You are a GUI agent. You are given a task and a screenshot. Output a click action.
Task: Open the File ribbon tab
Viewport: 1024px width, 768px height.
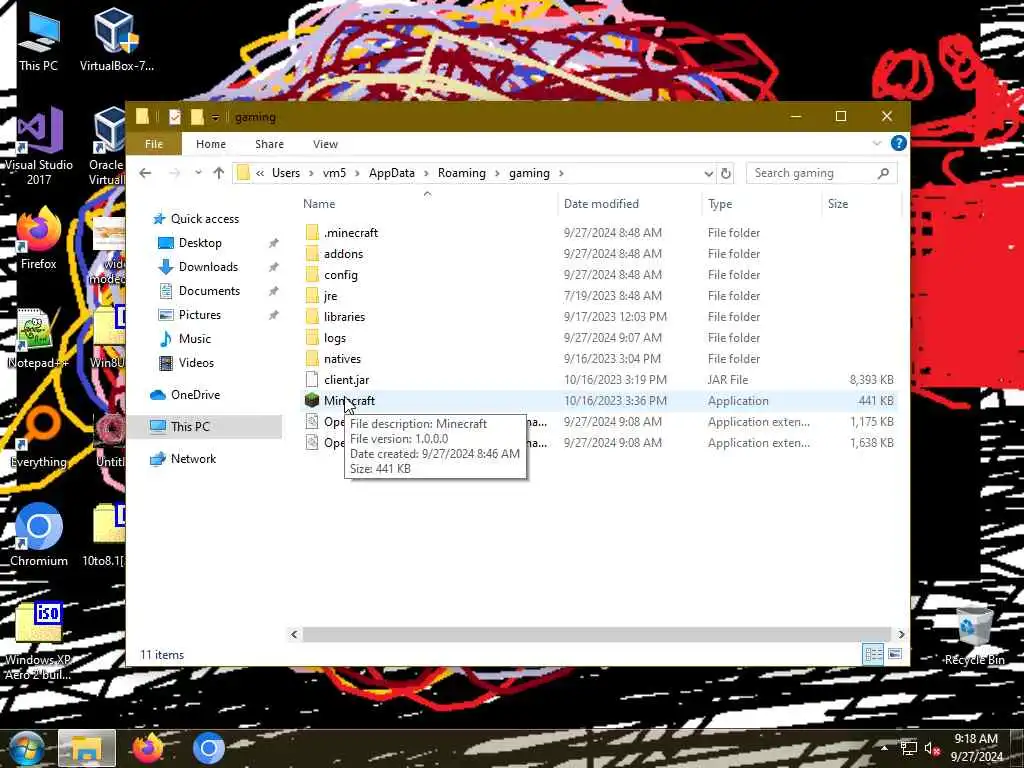click(154, 144)
